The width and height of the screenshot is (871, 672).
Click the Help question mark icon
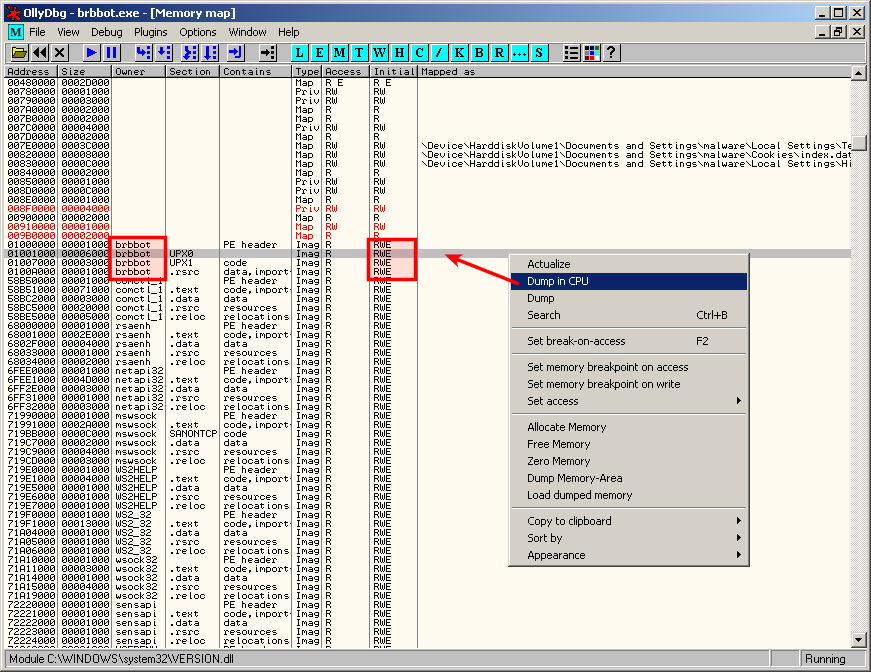[611, 52]
